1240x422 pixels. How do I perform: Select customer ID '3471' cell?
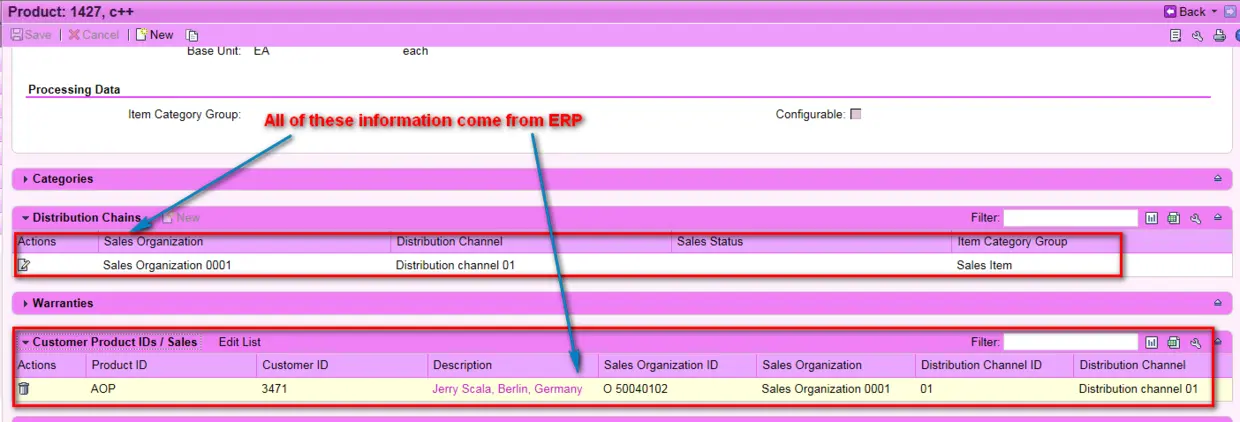274,389
